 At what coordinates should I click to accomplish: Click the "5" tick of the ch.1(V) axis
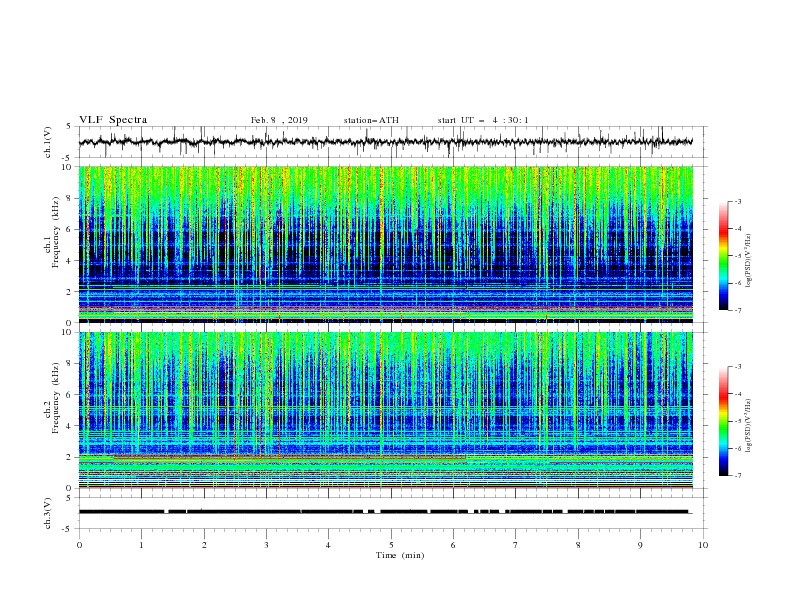pos(69,127)
